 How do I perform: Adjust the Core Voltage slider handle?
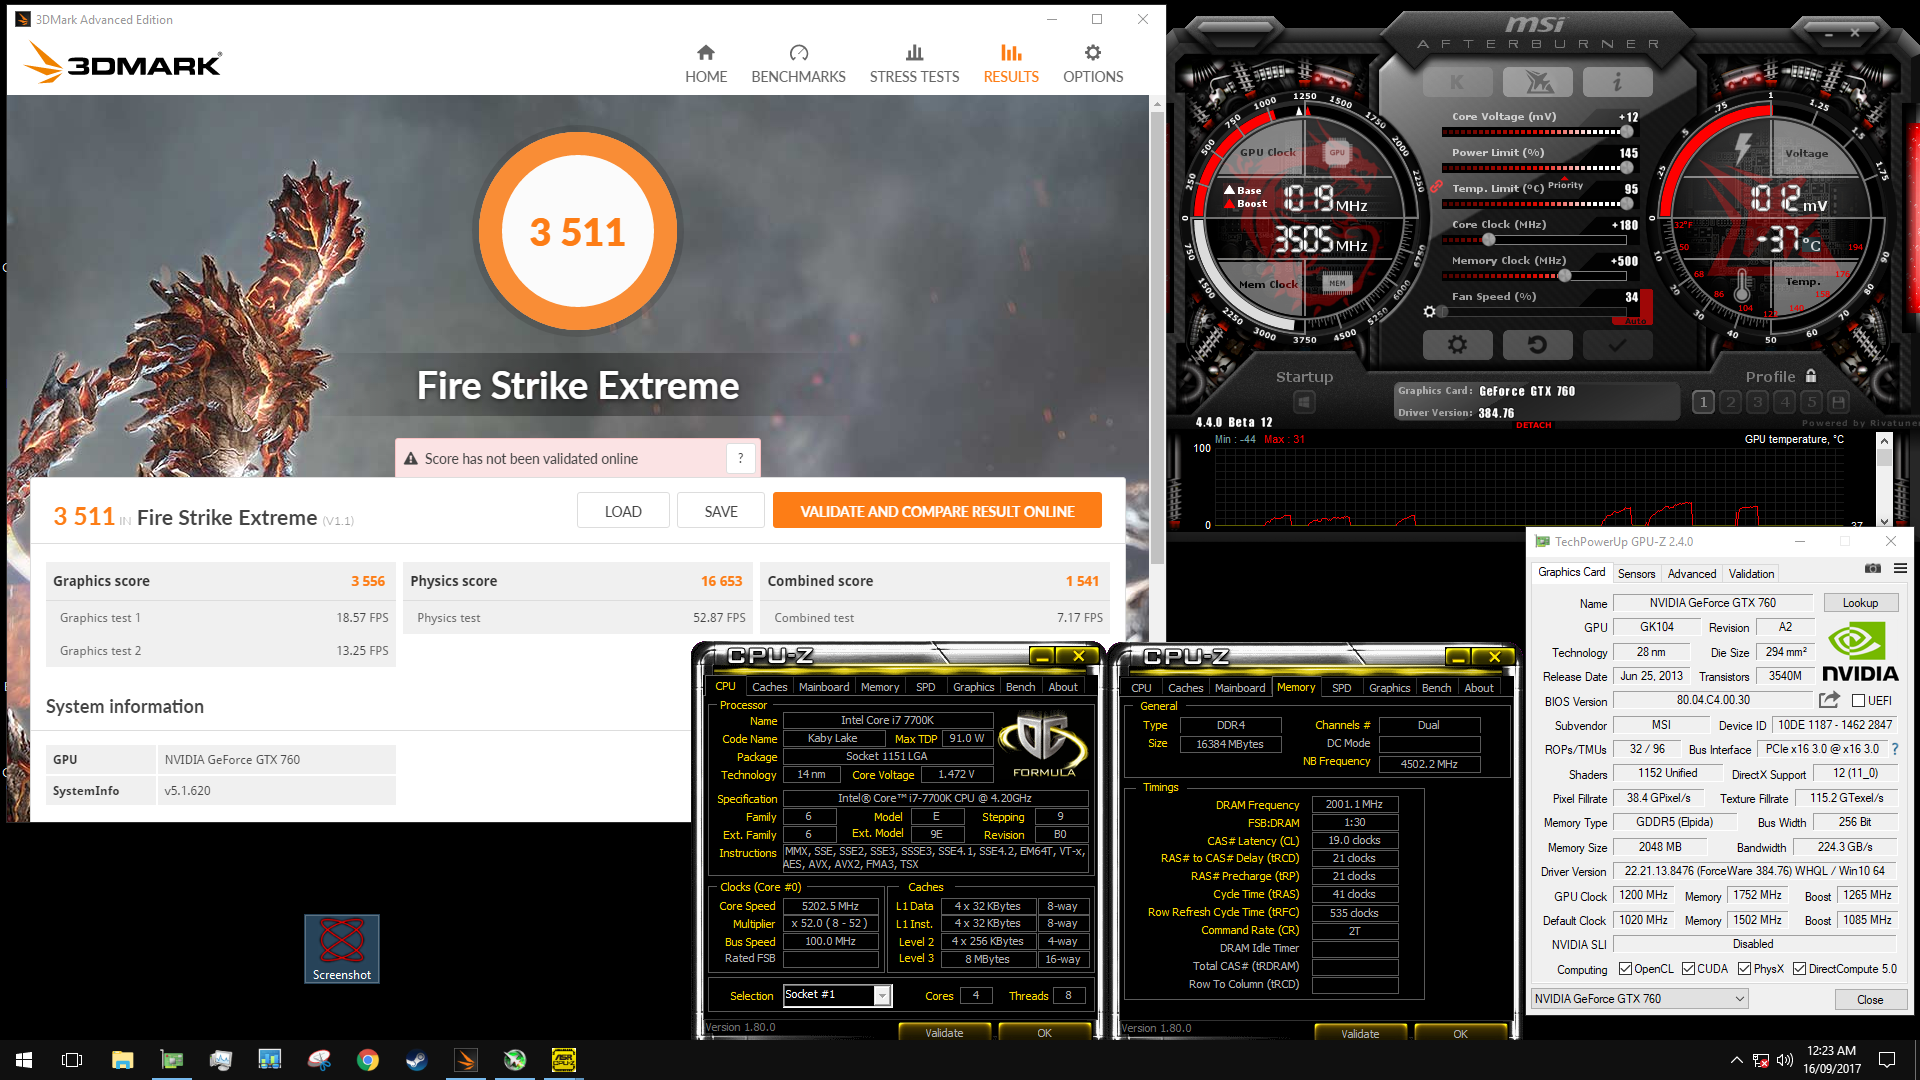pyautogui.click(x=1627, y=132)
